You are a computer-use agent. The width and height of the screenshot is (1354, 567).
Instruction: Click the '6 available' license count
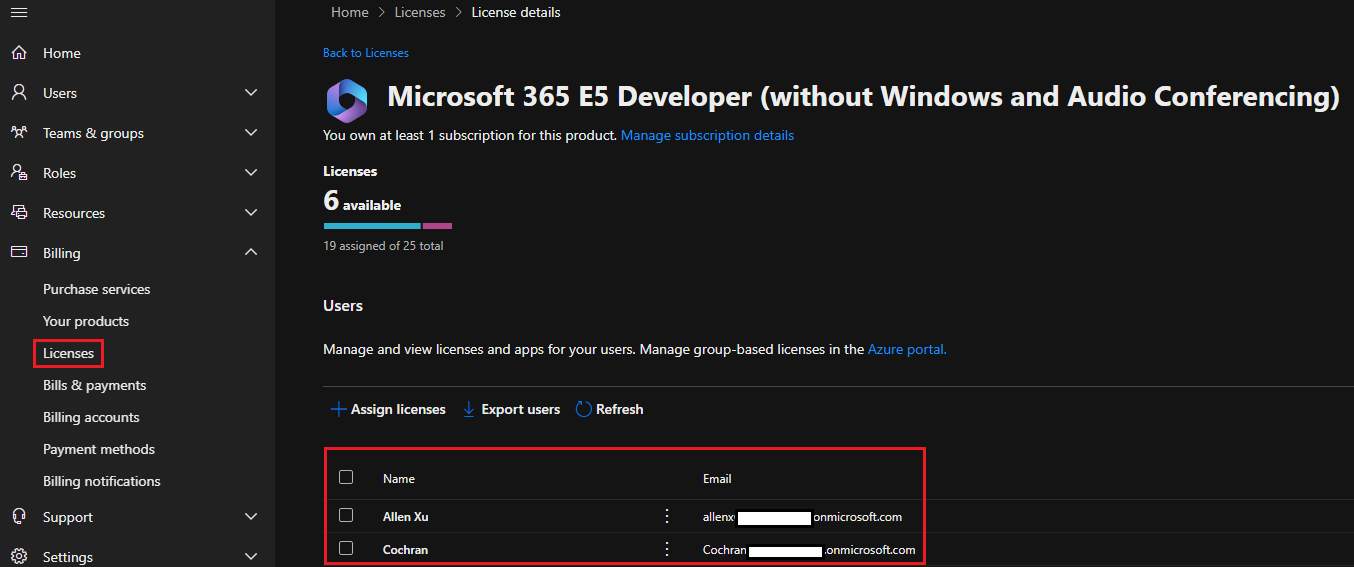[x=362, y=201]
